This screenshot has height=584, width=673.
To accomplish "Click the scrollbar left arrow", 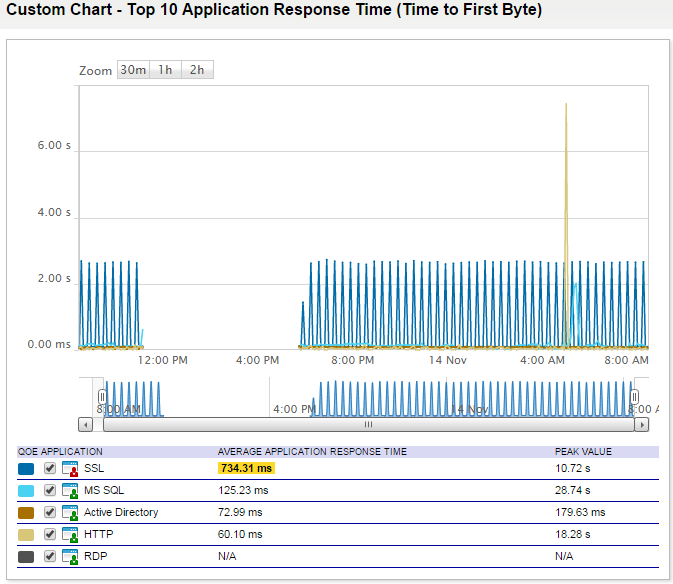I will pos(86,424).
